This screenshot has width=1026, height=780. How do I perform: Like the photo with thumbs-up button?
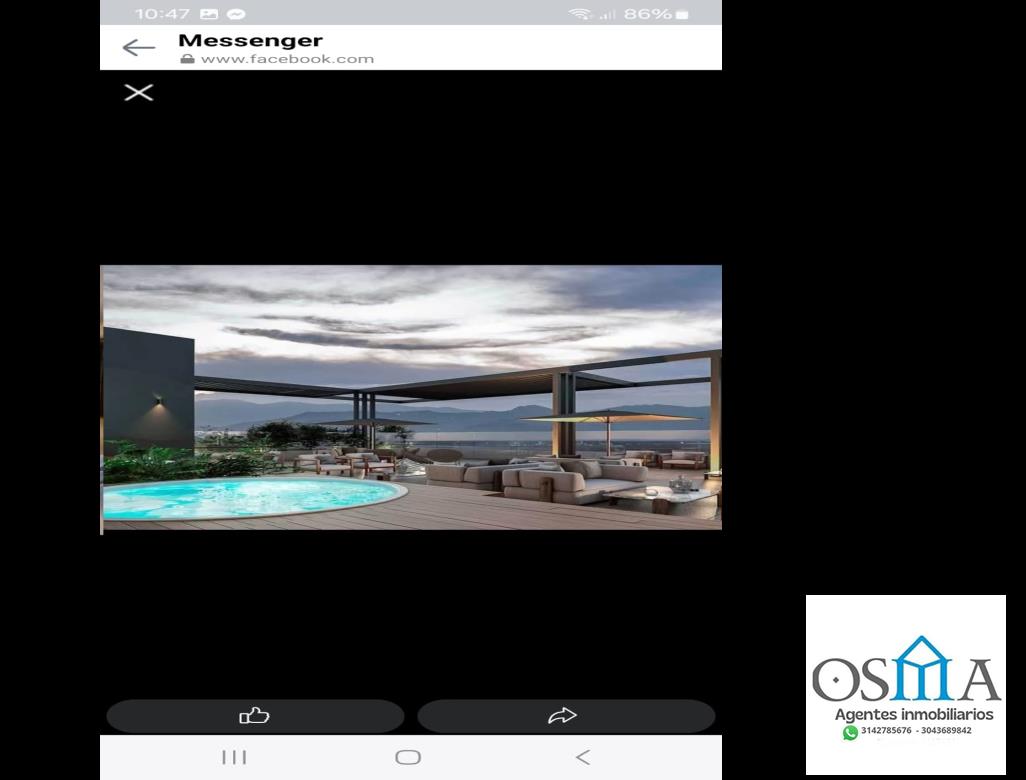(255, 715)
